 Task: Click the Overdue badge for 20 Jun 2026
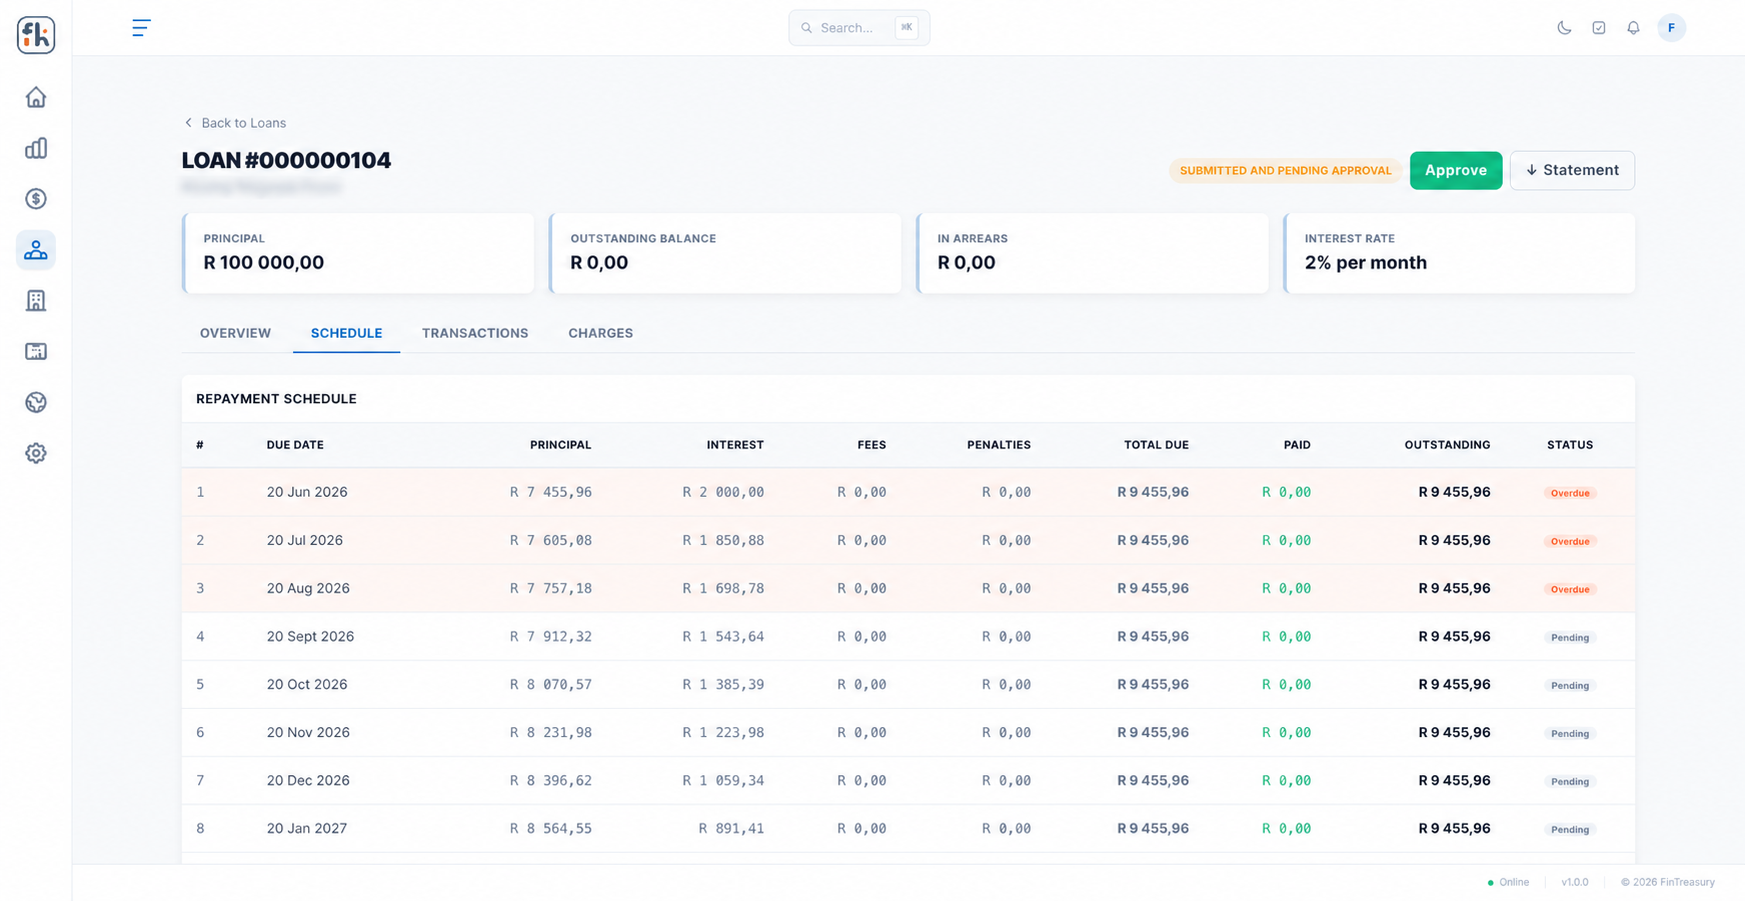[x=1570, y=493]
